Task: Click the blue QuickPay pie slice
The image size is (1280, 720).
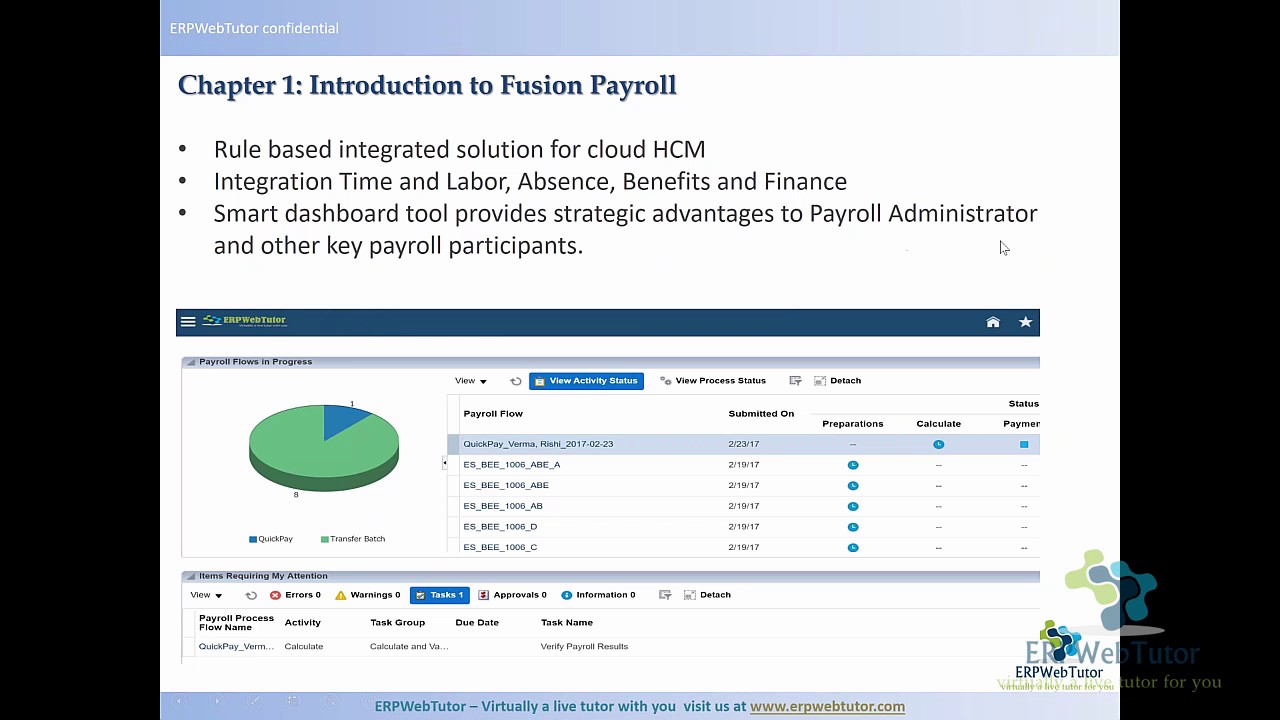Action: click(x=344, y=420)
